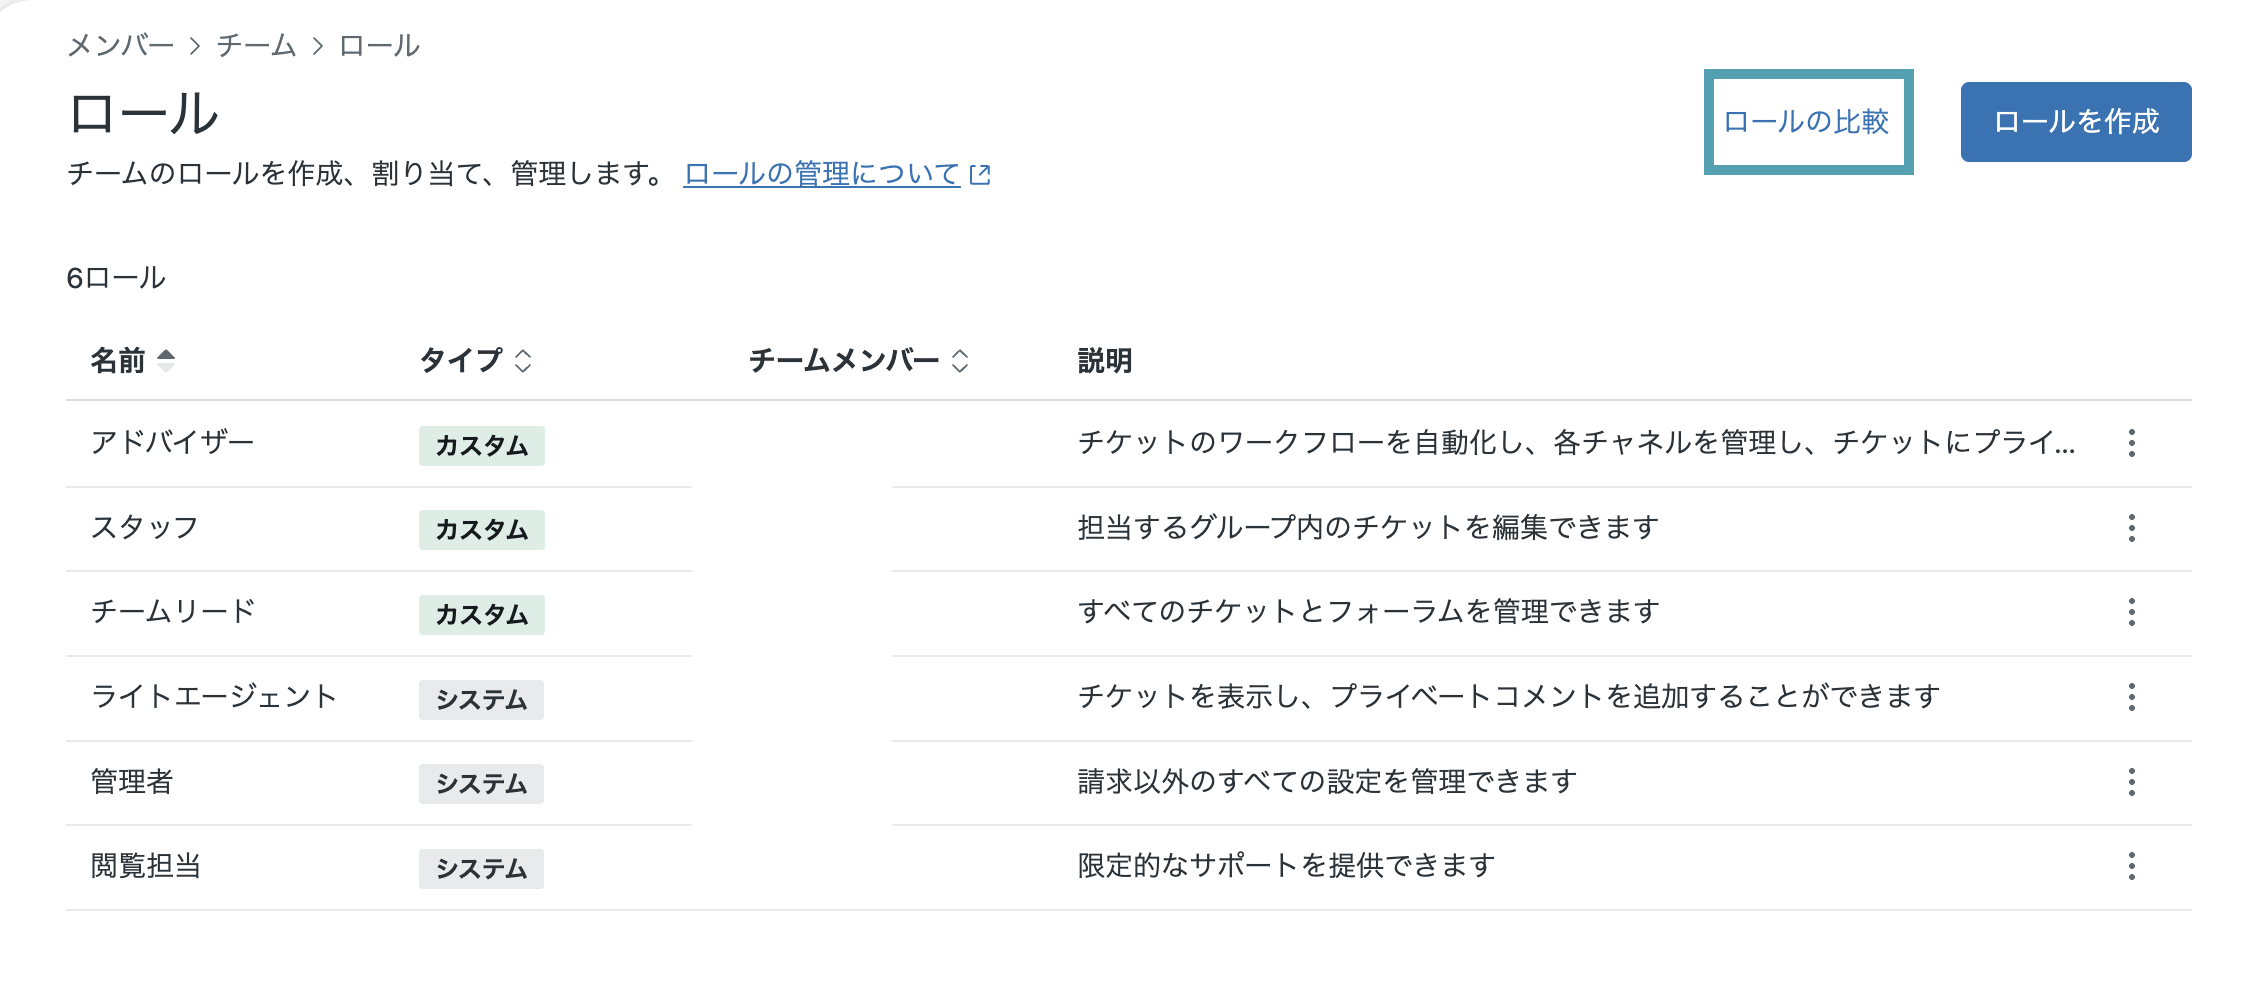This screenshot has height=982, width=2252.
Task: Open kebab menu for アドバイザー role
Action: [2131, 443]
